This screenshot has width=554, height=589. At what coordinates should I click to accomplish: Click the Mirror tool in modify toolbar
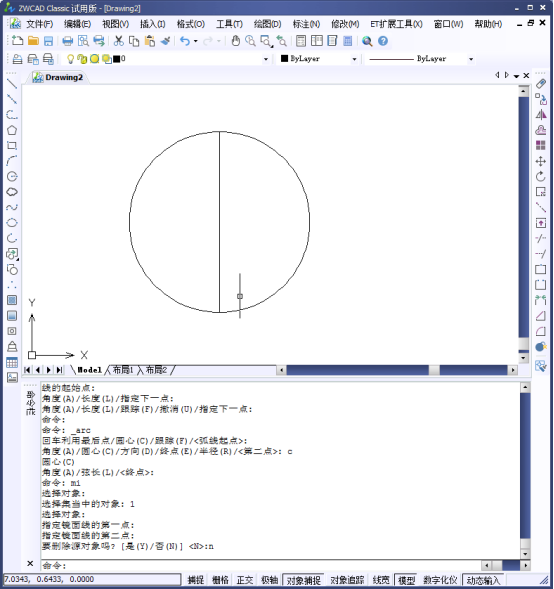point(541,115)
